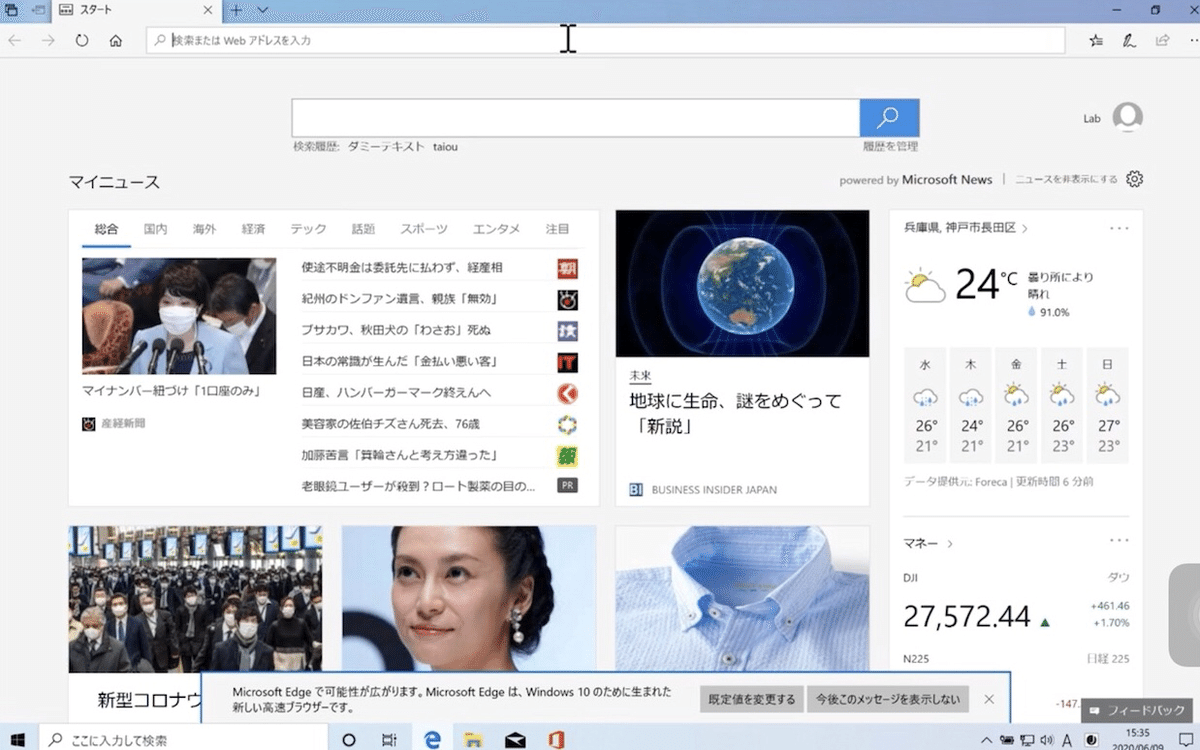The image size is (1200, 750).
Task: Open the マイナンバー紐づけ news photo
Action: [x=179, y=316]
